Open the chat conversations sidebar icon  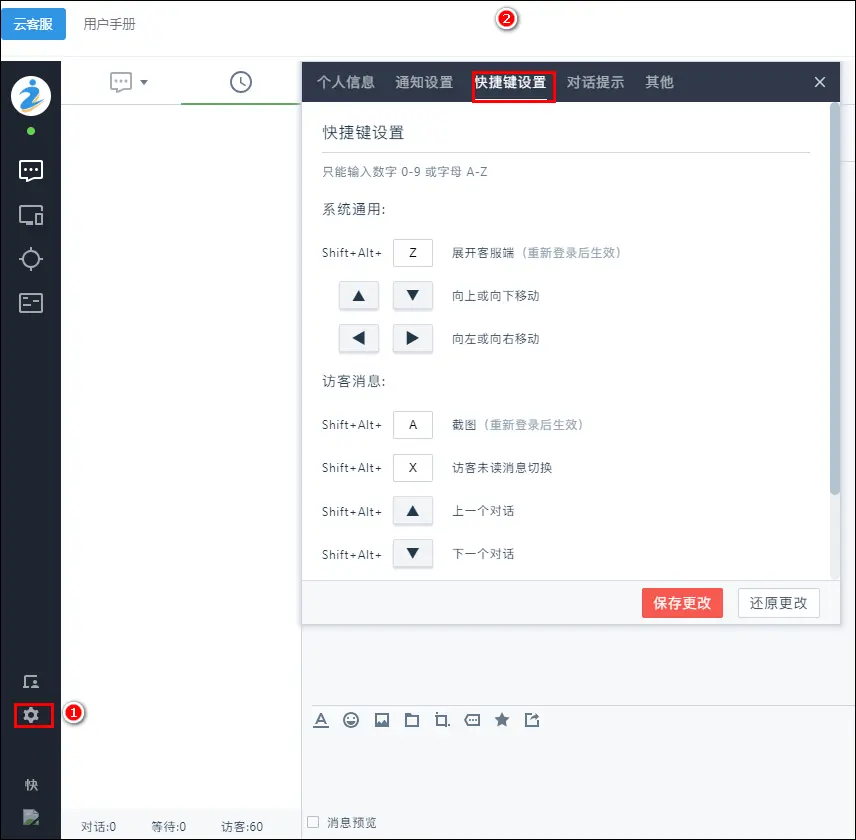[x=31, y=171]
